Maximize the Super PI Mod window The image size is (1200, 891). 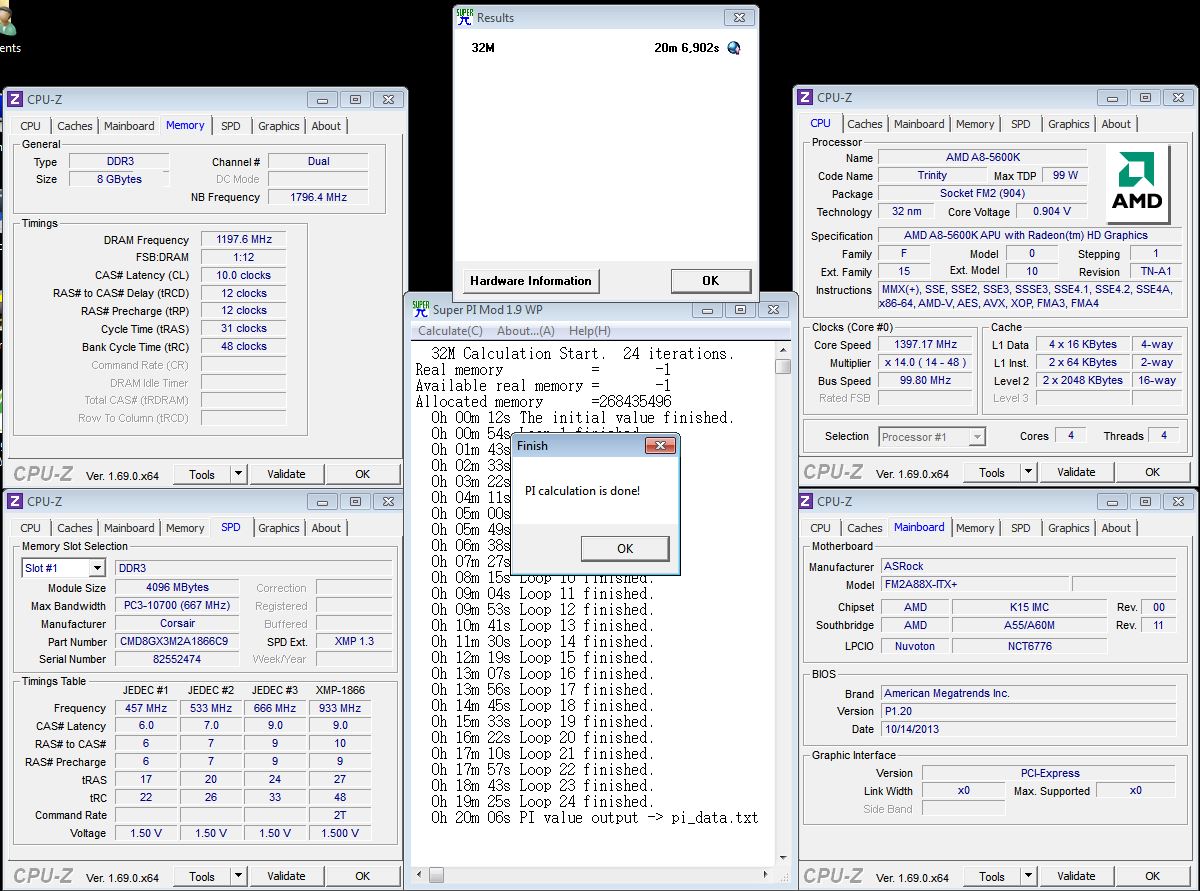point(741,309)
